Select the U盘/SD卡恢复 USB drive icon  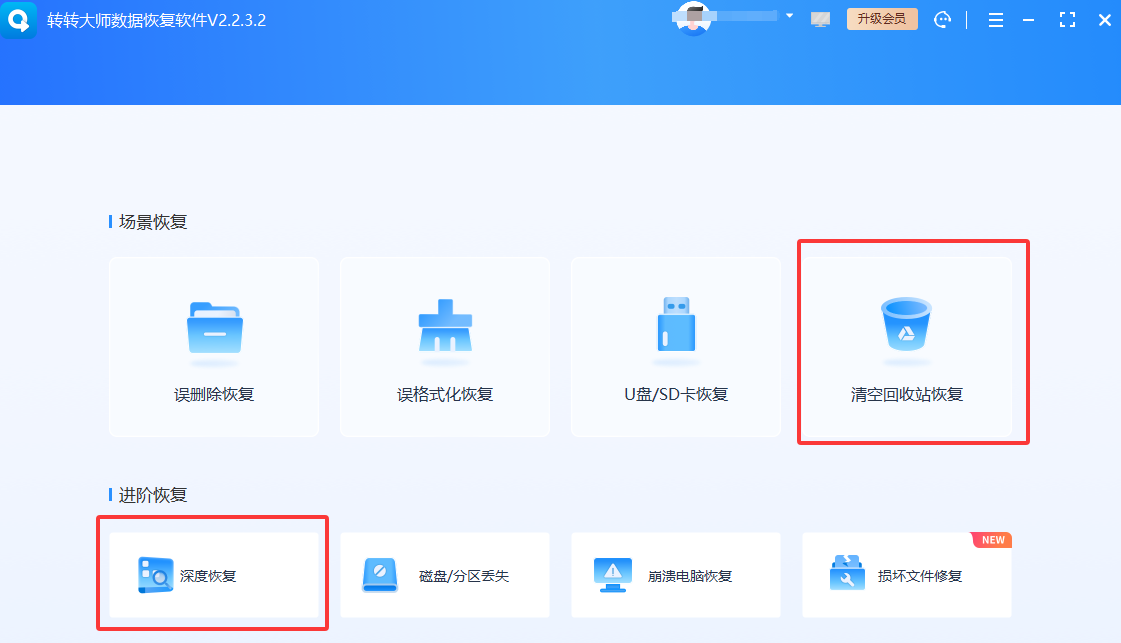(x=676, y=324)
